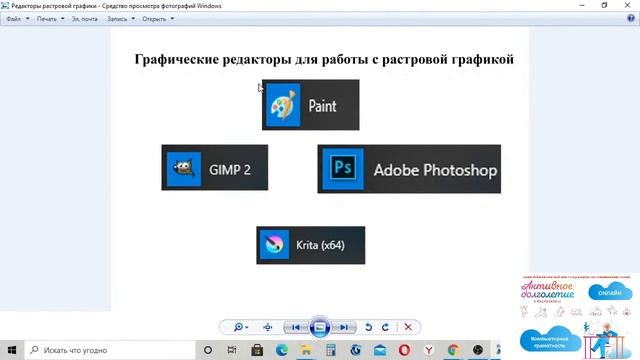Click the GIMP 2 tile

pyautogui.click(x=215, y=167)
